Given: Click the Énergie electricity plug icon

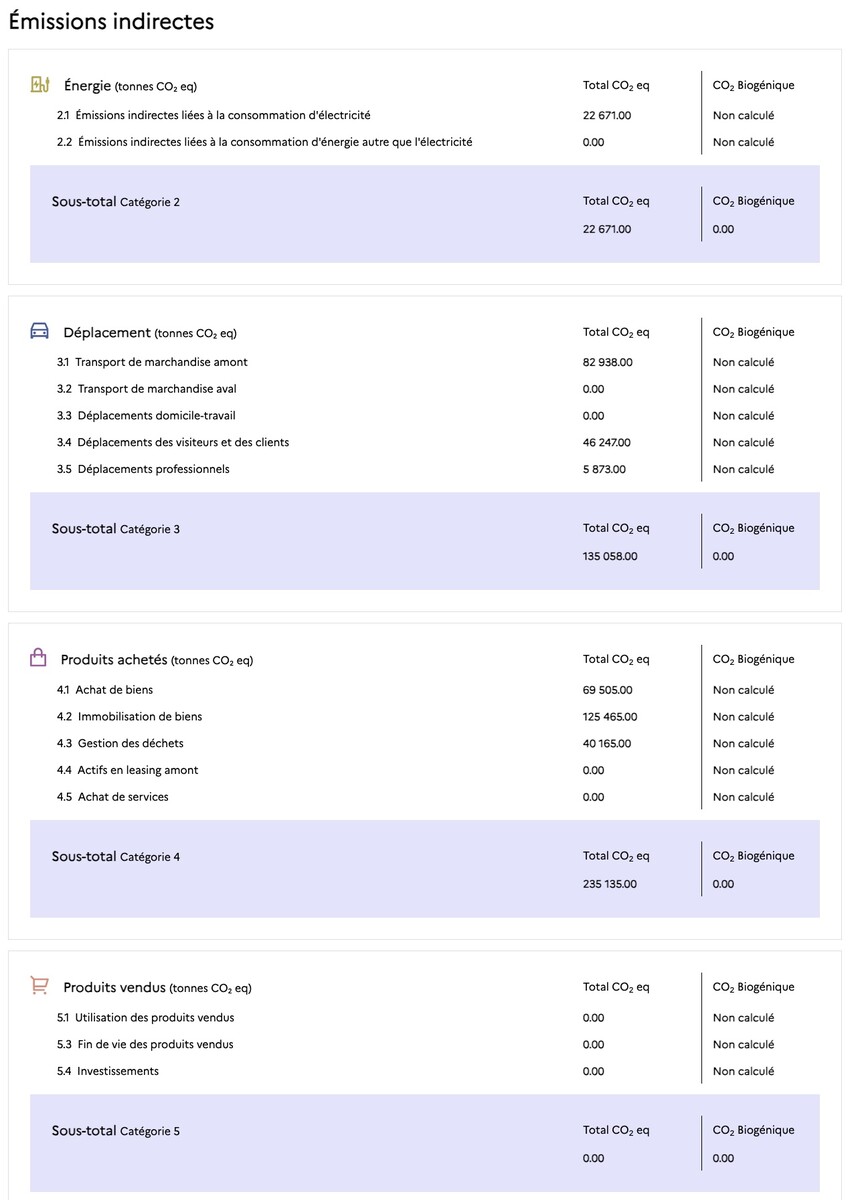Looking at the screenshot, I should pyautogui.click(x=40, y=85).
